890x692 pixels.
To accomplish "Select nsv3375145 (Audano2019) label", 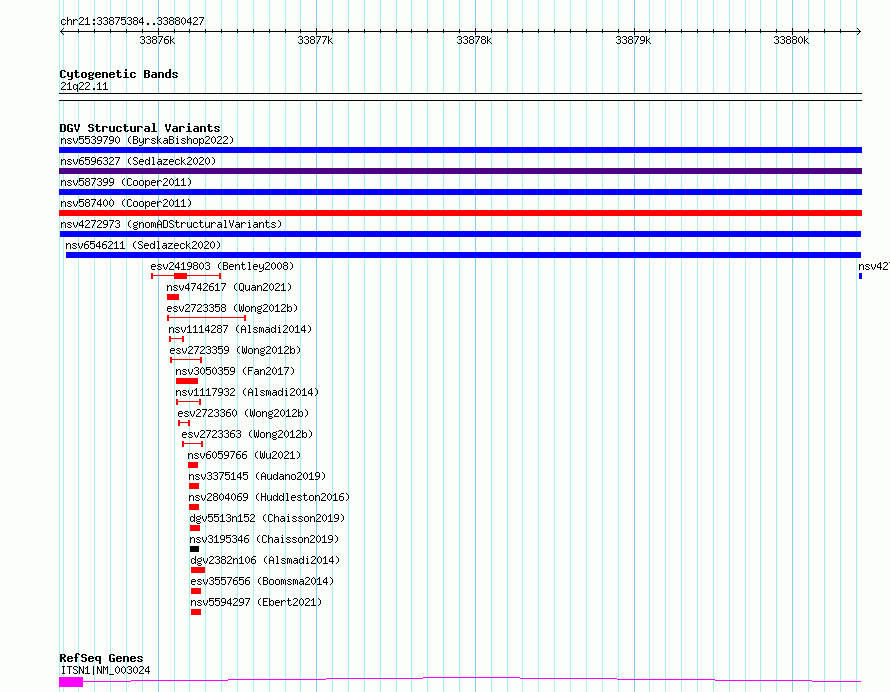I will tap(257, 476).
